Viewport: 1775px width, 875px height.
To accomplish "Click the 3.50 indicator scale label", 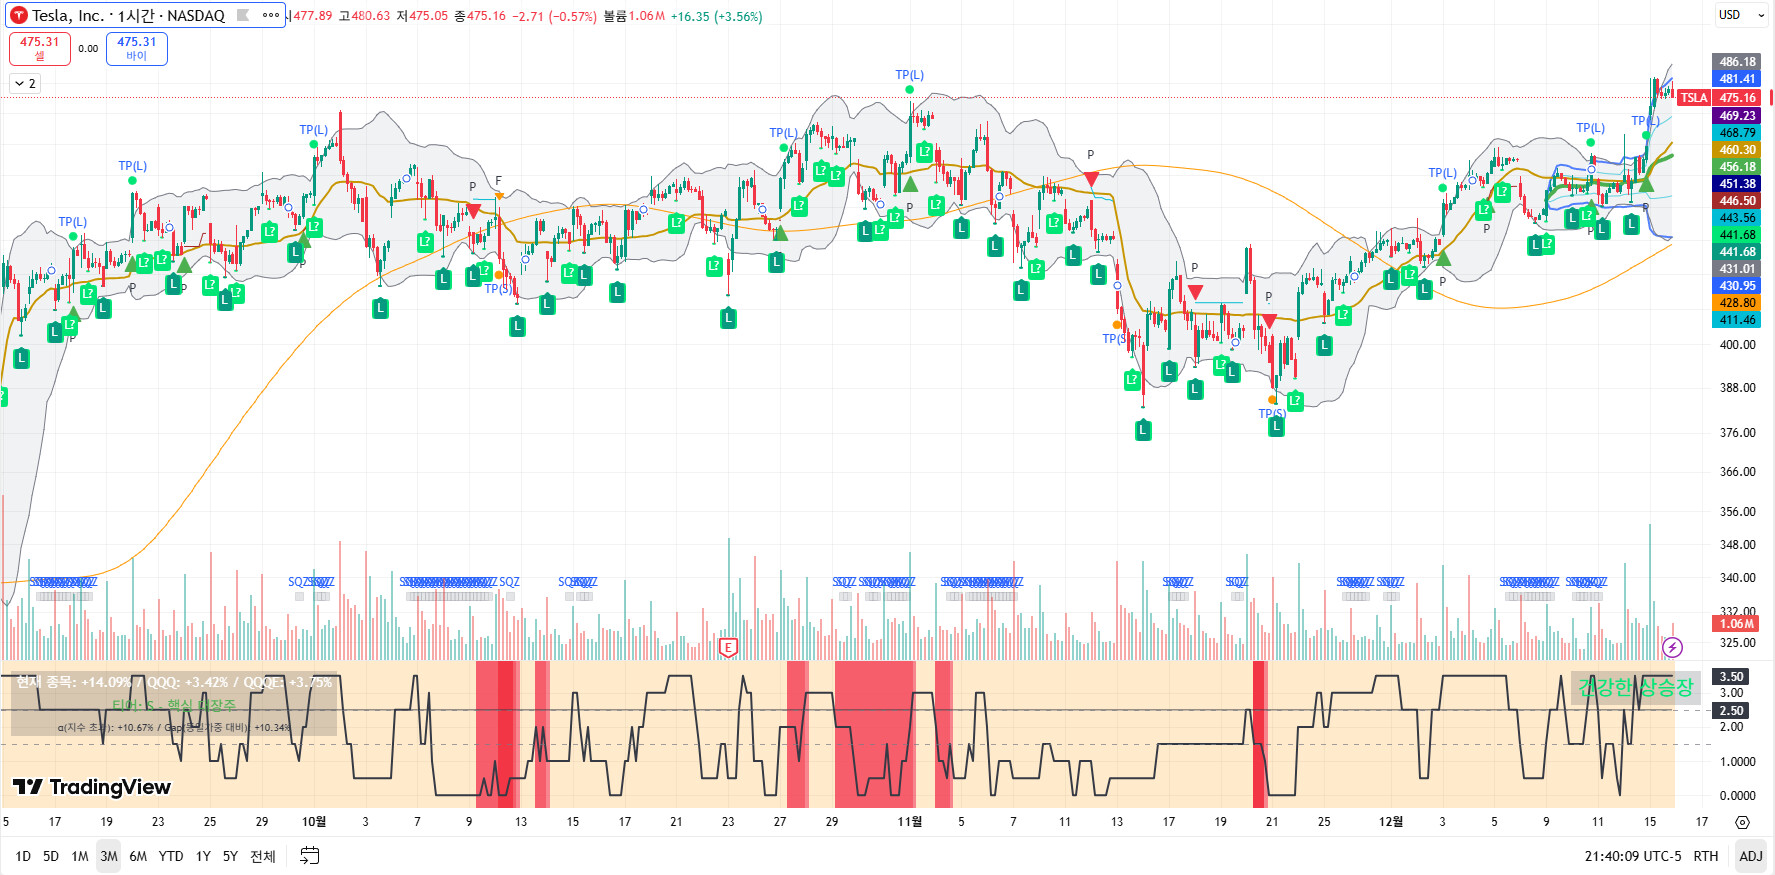I will 1731,677.
